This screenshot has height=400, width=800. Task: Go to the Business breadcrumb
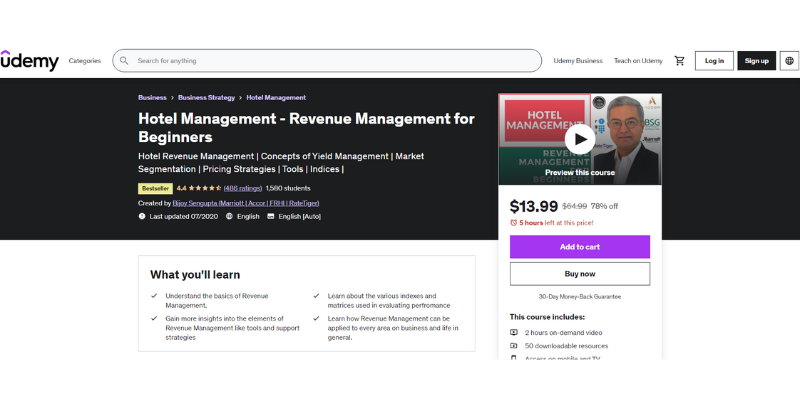click(152, 97)
